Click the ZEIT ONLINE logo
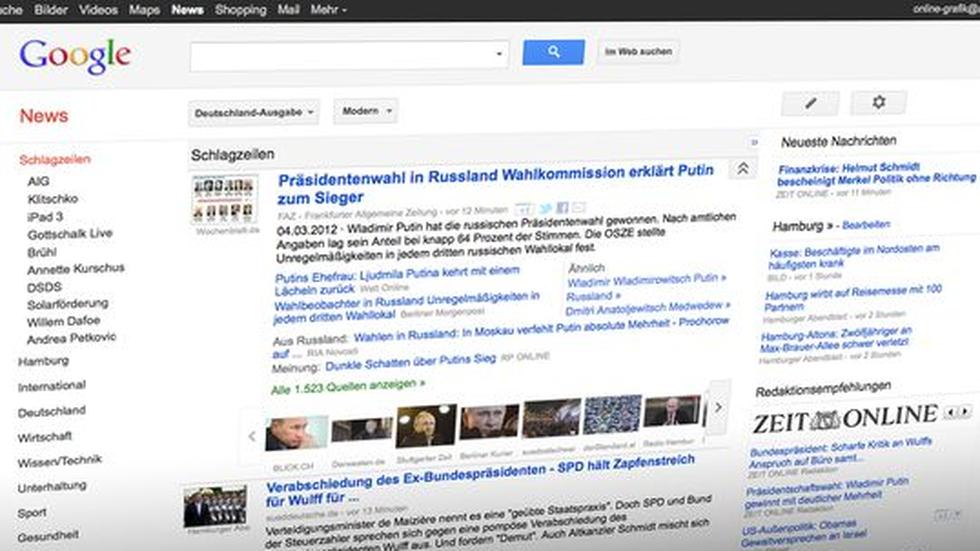The height and width of the screenshot is (551, 980). [x=845, y=419]
